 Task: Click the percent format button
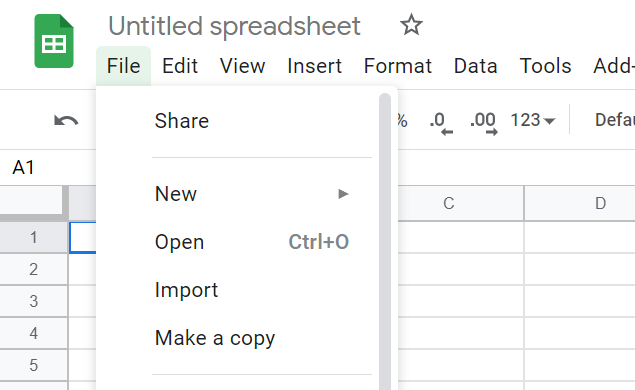click(402, 120)
